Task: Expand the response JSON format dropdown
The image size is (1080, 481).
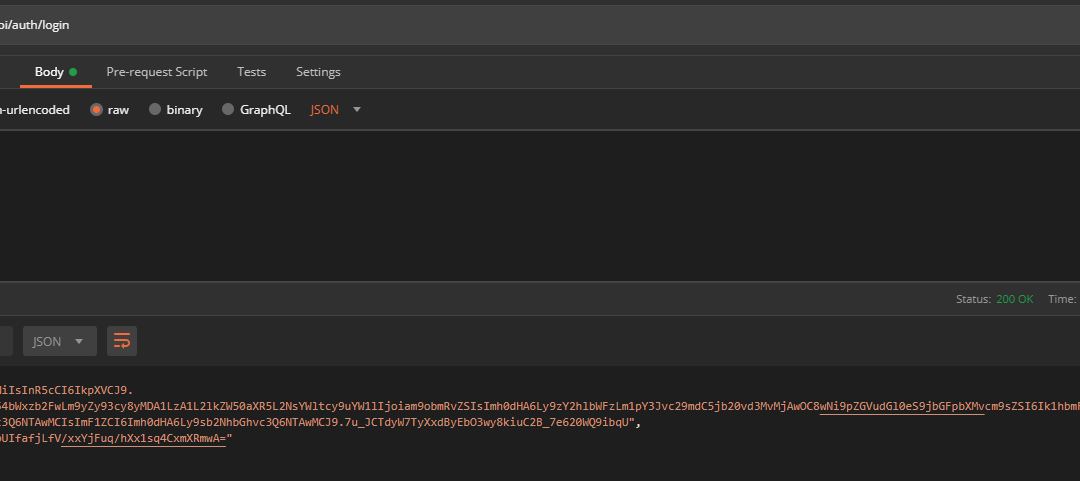Action: [x=59, y=341]
